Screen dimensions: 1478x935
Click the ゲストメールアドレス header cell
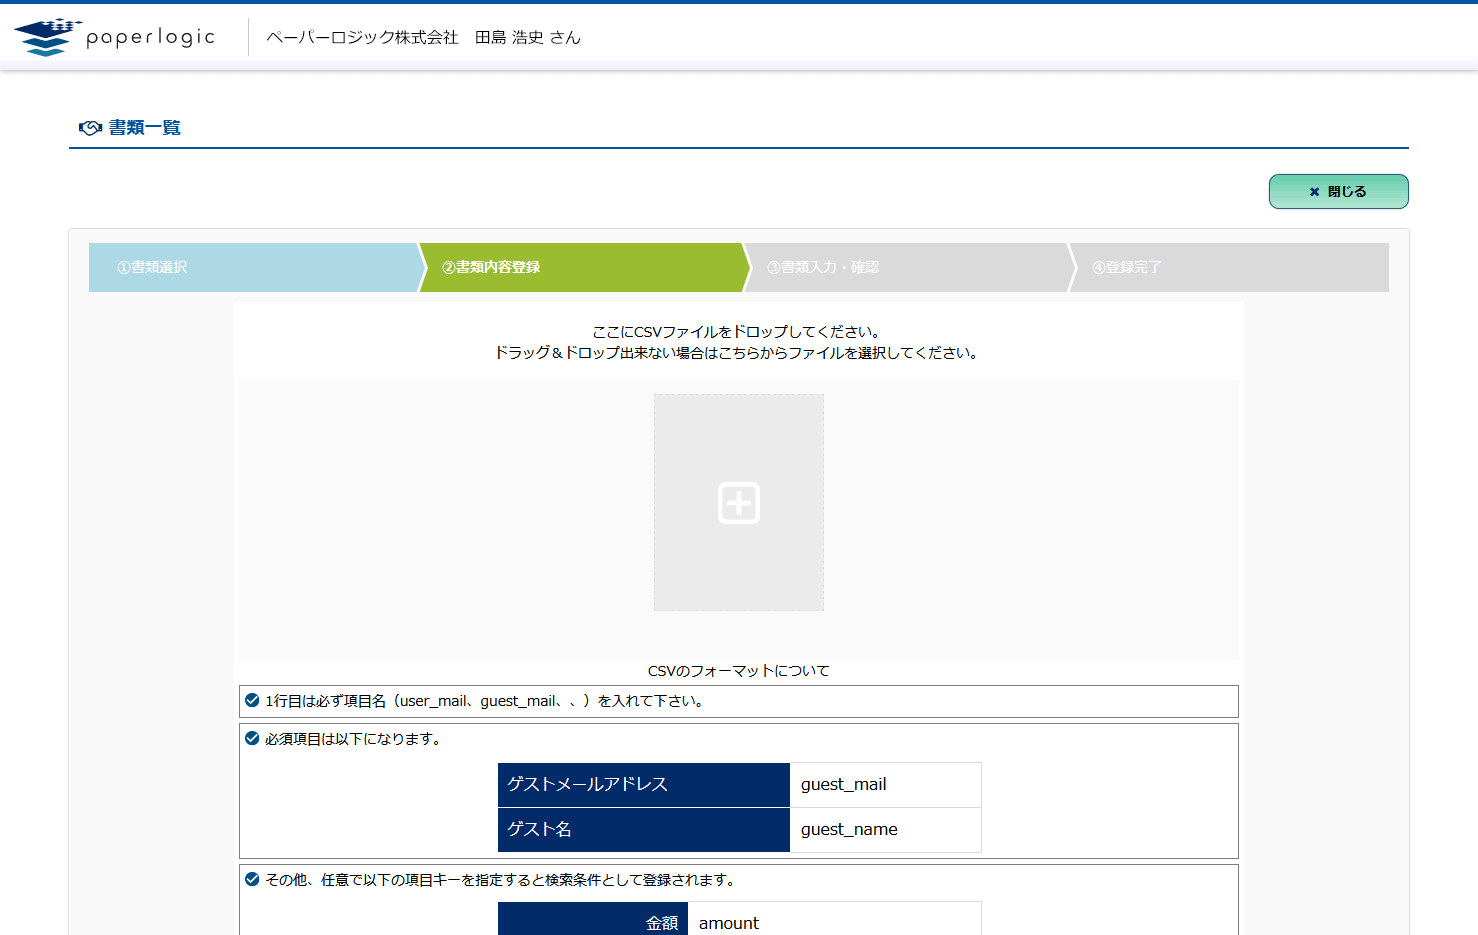[x=643, y=785]
